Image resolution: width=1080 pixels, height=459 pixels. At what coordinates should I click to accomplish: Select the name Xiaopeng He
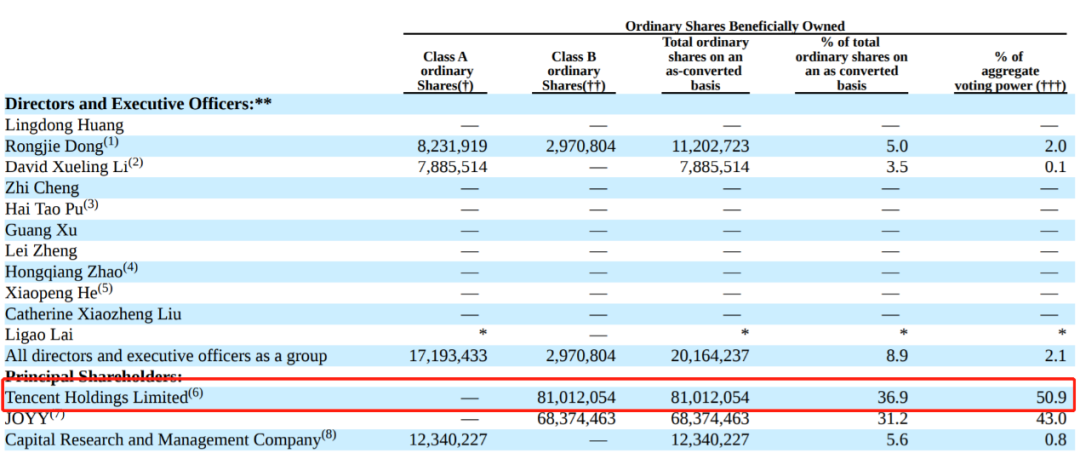pyautogui.click(x=53, y=292)
